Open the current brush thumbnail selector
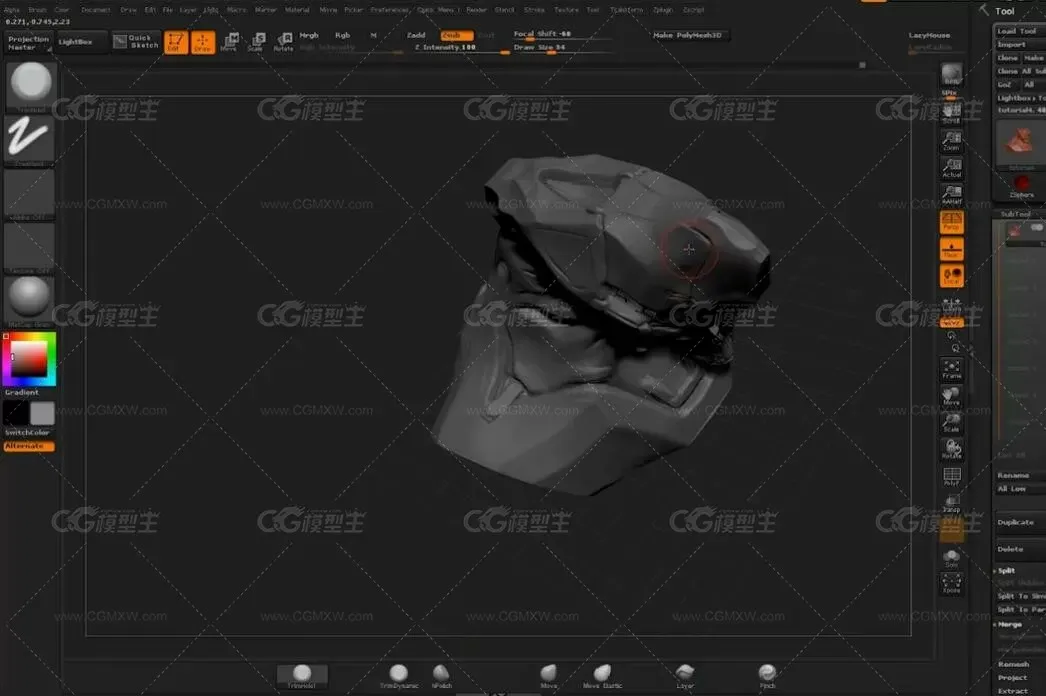1046x696 pixels. point(30,86)
